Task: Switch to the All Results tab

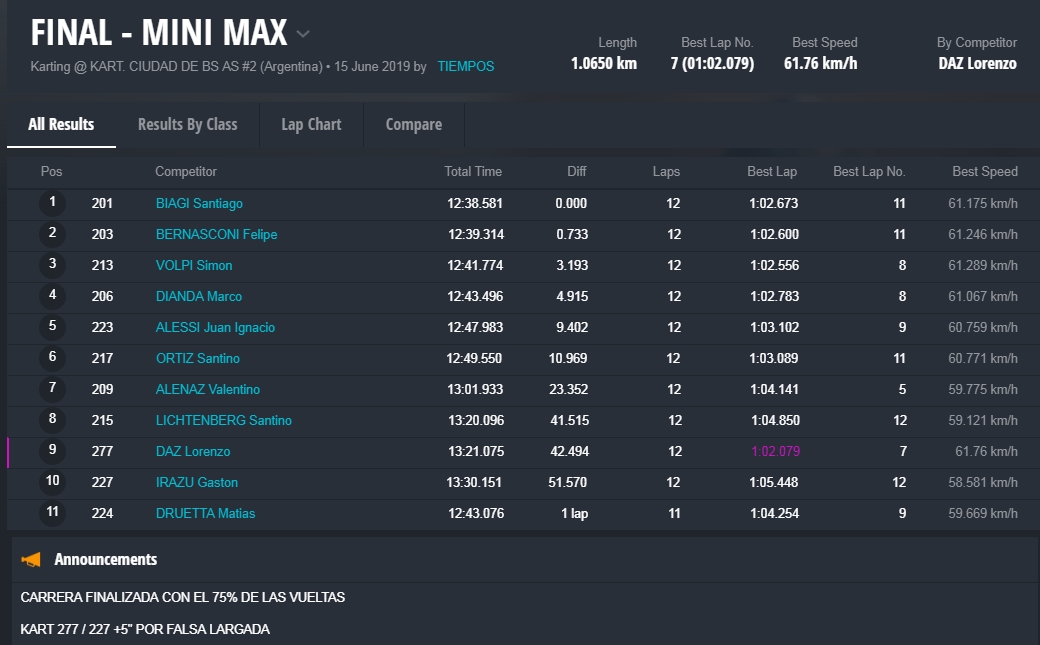Action: click(x=61, y=124)
